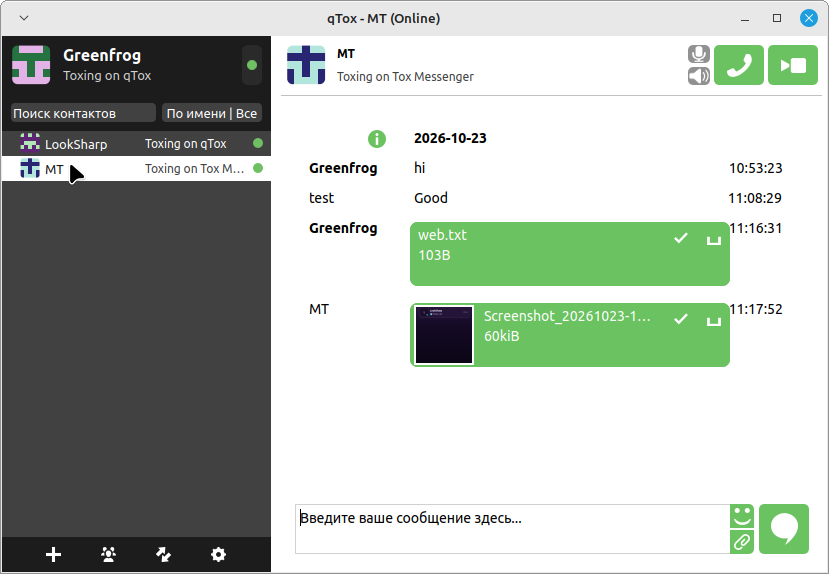Screen dimensions: 829x574
Task: Open the window menu chevron in title bar
Action: coord(24,18)
